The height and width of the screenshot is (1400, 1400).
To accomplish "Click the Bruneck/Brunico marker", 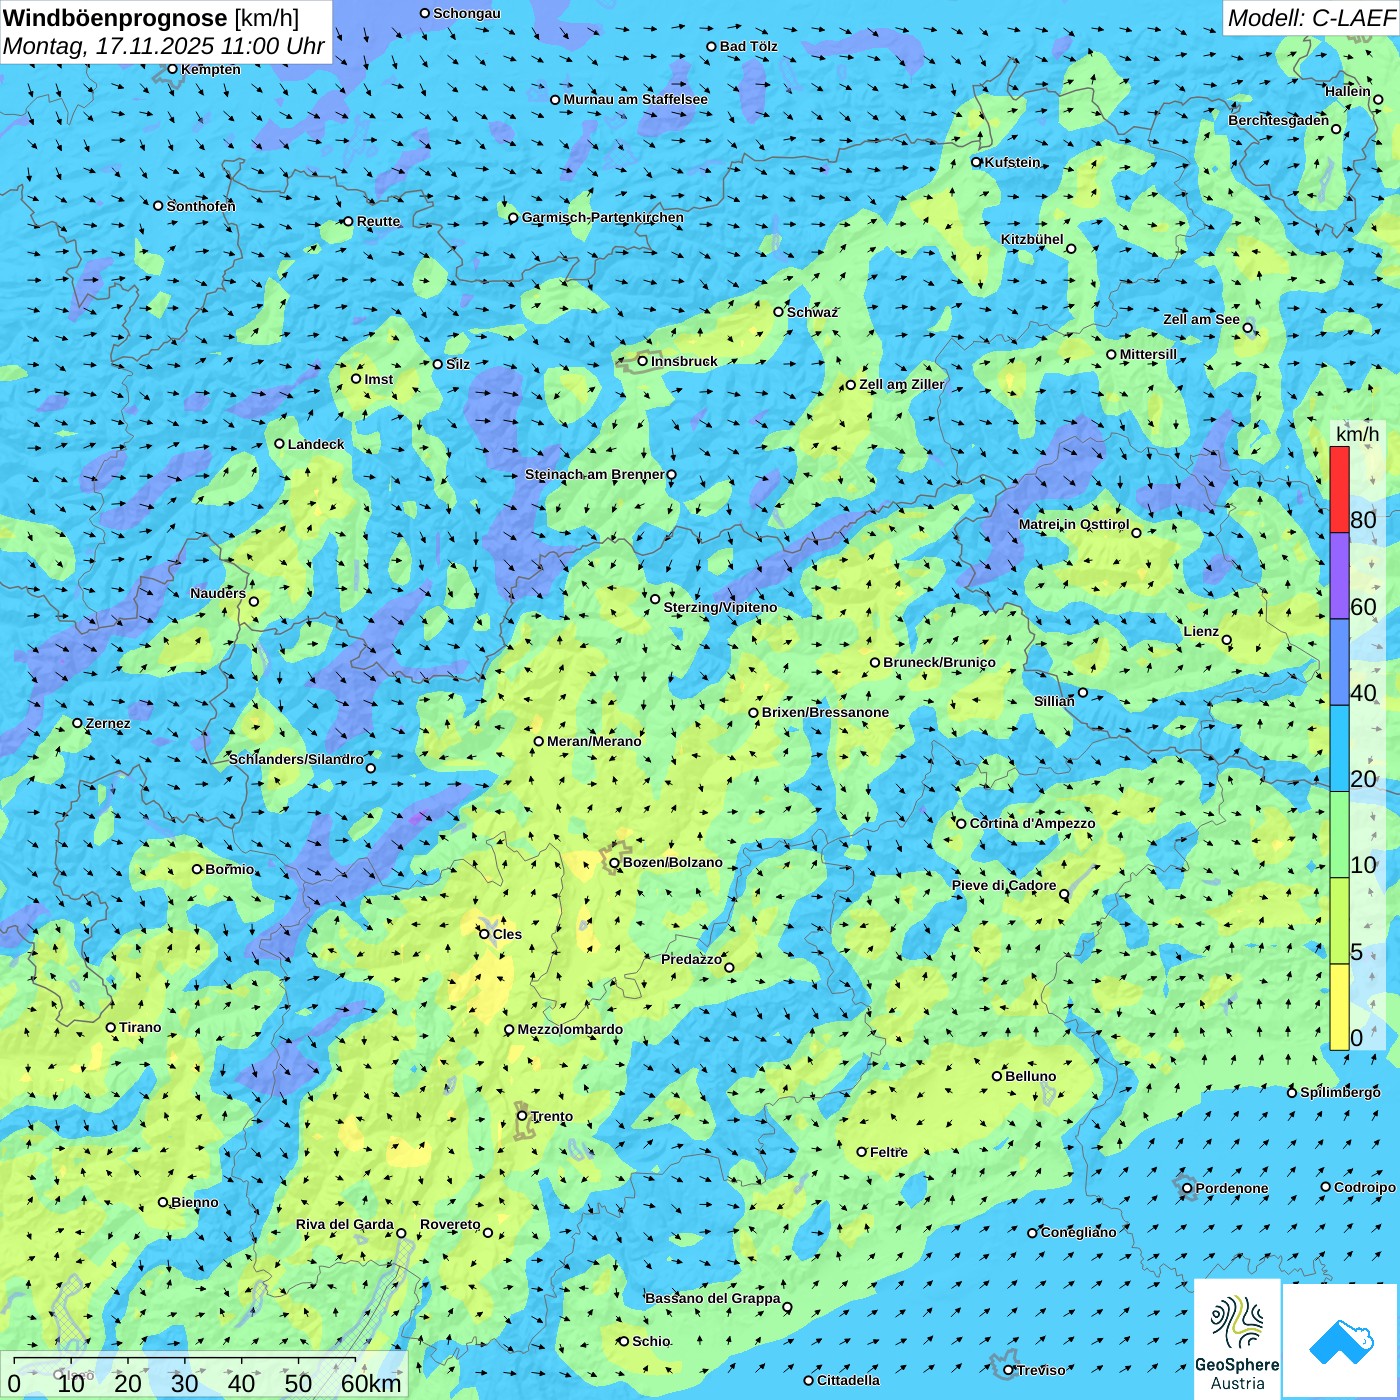I will [875, 662].
